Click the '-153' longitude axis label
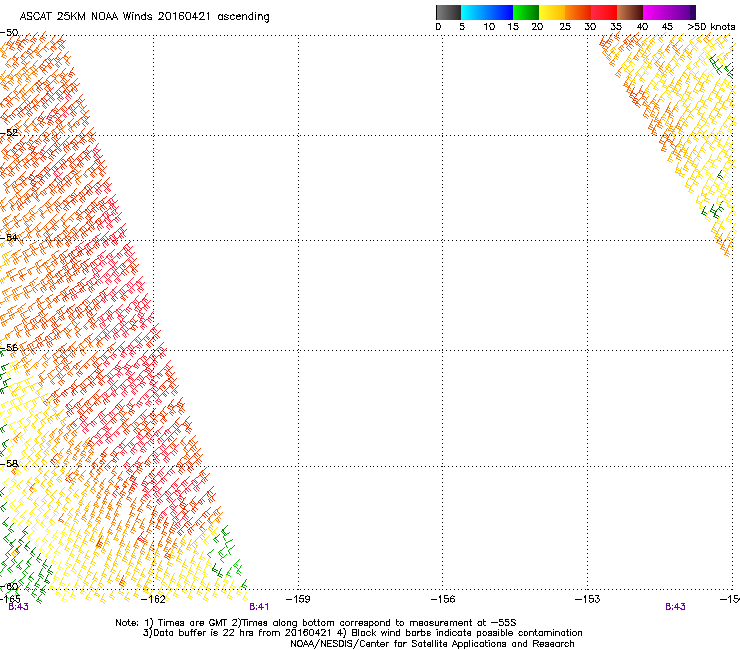 [x=587, y=599]
